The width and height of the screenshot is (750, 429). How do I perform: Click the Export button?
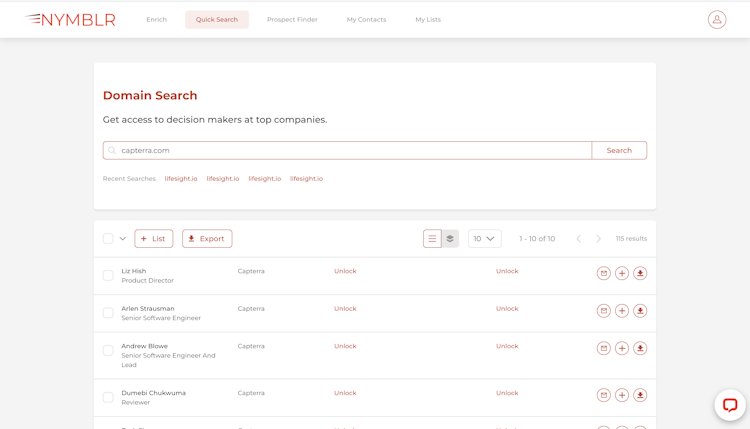click(207, 239)
